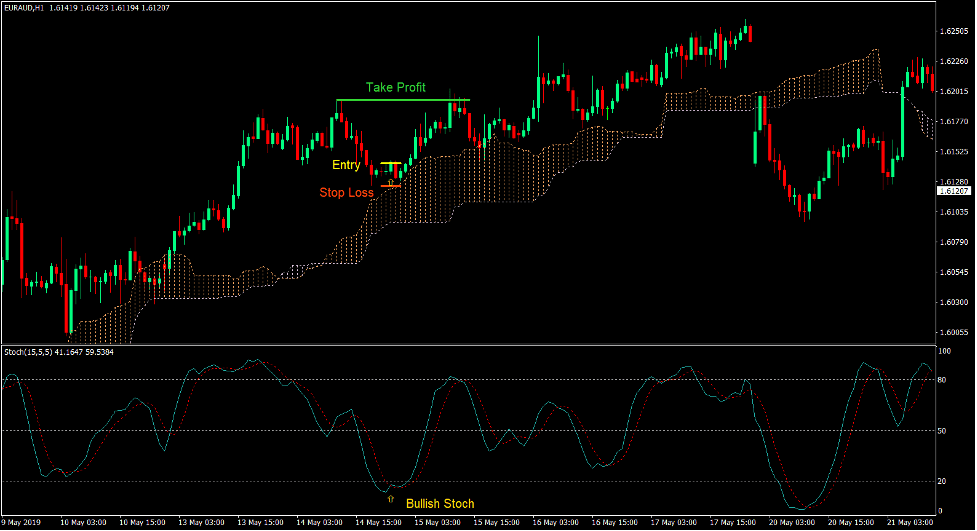The height and width of the screenshot is (531, 977).
Task: Click the 15 May 03:00 time label
Action: [437, 522]
